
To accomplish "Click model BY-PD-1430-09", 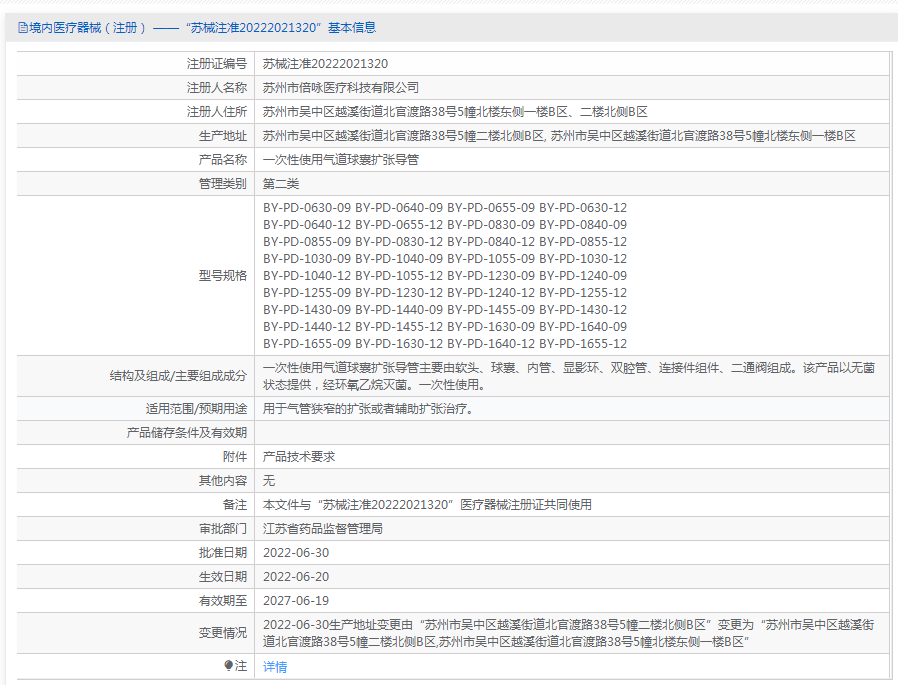I will (x=307, y=310).
